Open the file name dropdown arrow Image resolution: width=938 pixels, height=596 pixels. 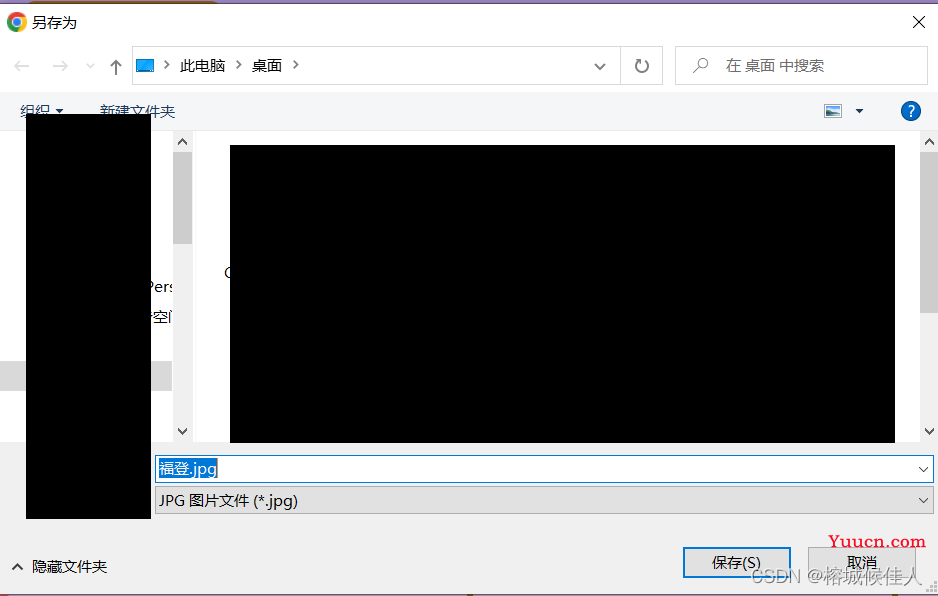pos(923,469)
